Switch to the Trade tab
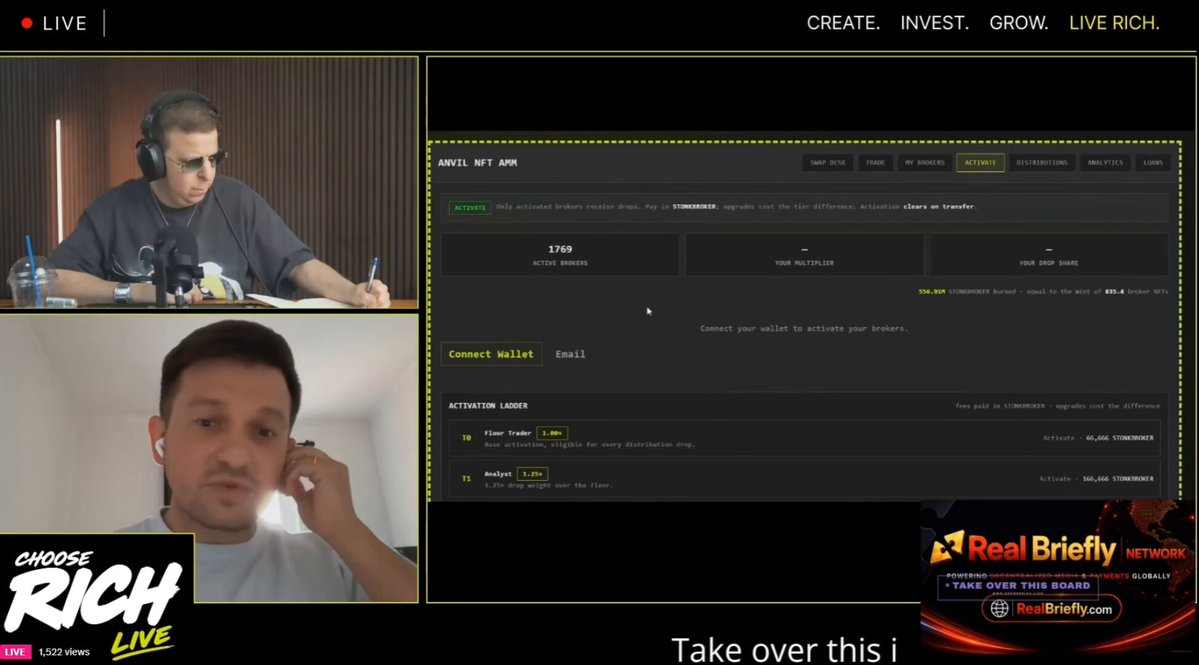The image size is (1199, 665). click(x=875, y=163)
